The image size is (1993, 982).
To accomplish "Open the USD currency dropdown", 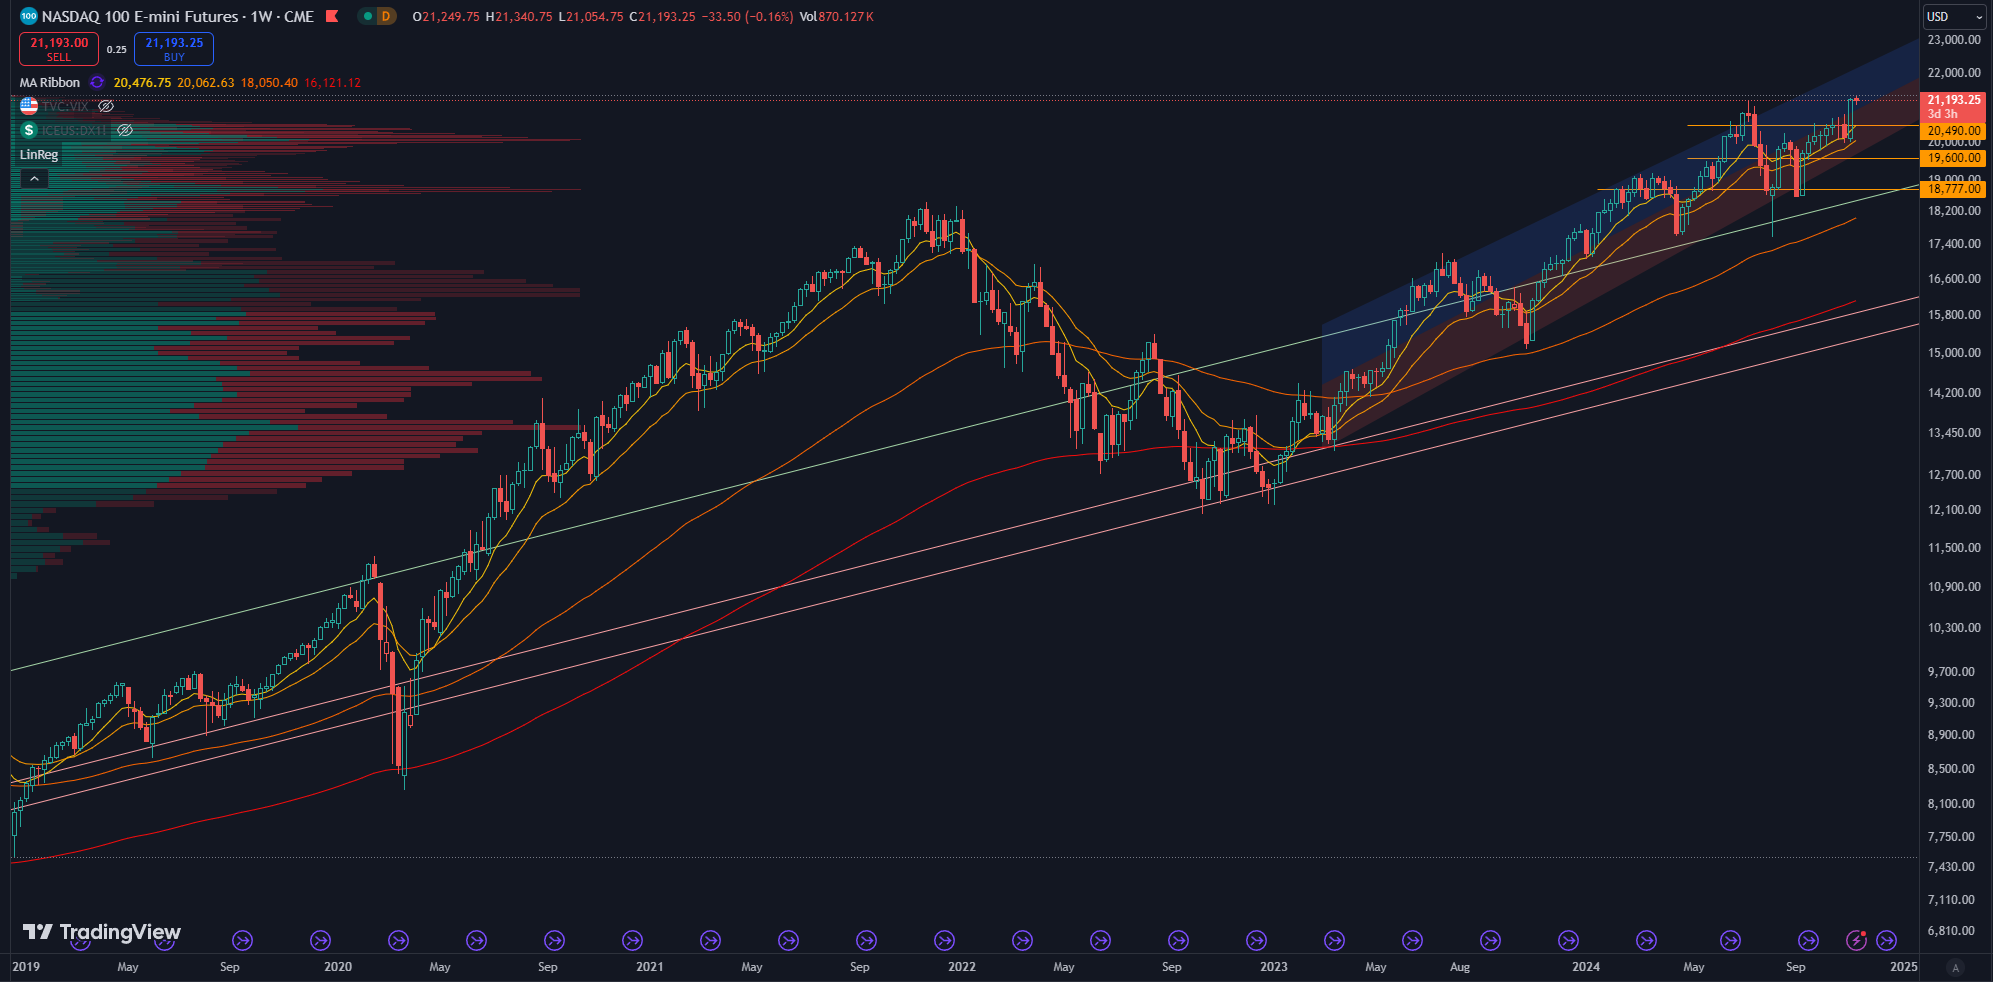I will point(1955,16).
